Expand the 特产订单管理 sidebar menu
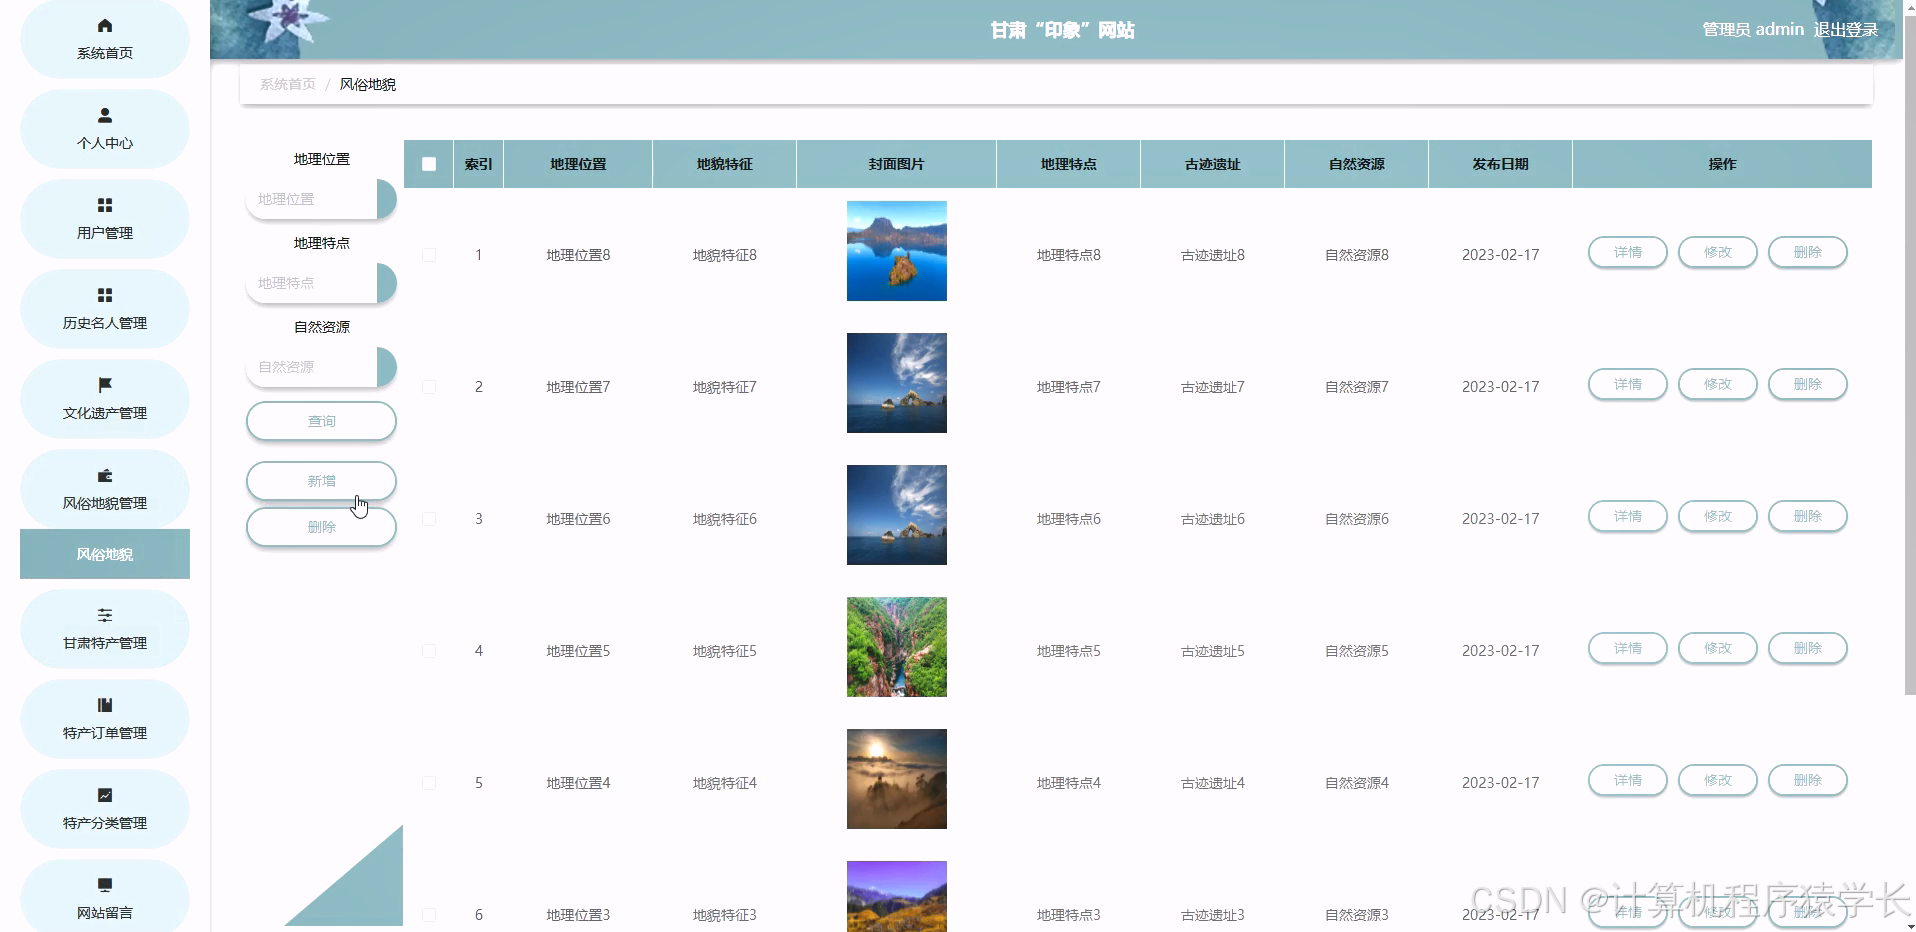This screenshot has width=1916, height=932. [x=105, y=719]
